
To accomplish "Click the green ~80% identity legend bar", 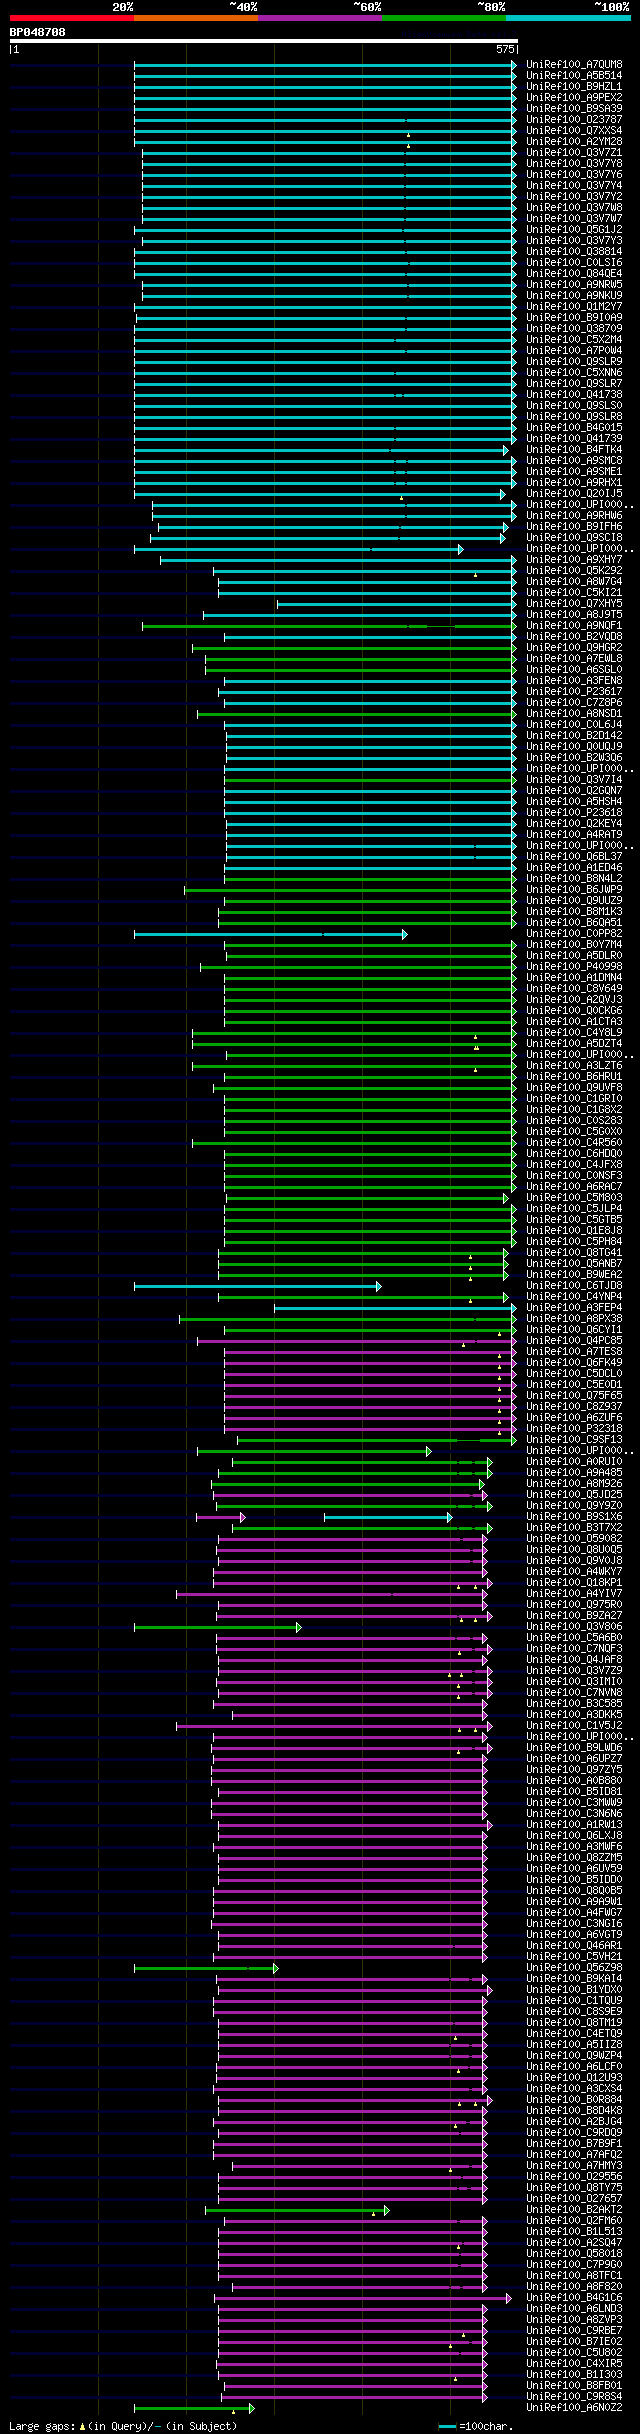I will click(444, 18).
